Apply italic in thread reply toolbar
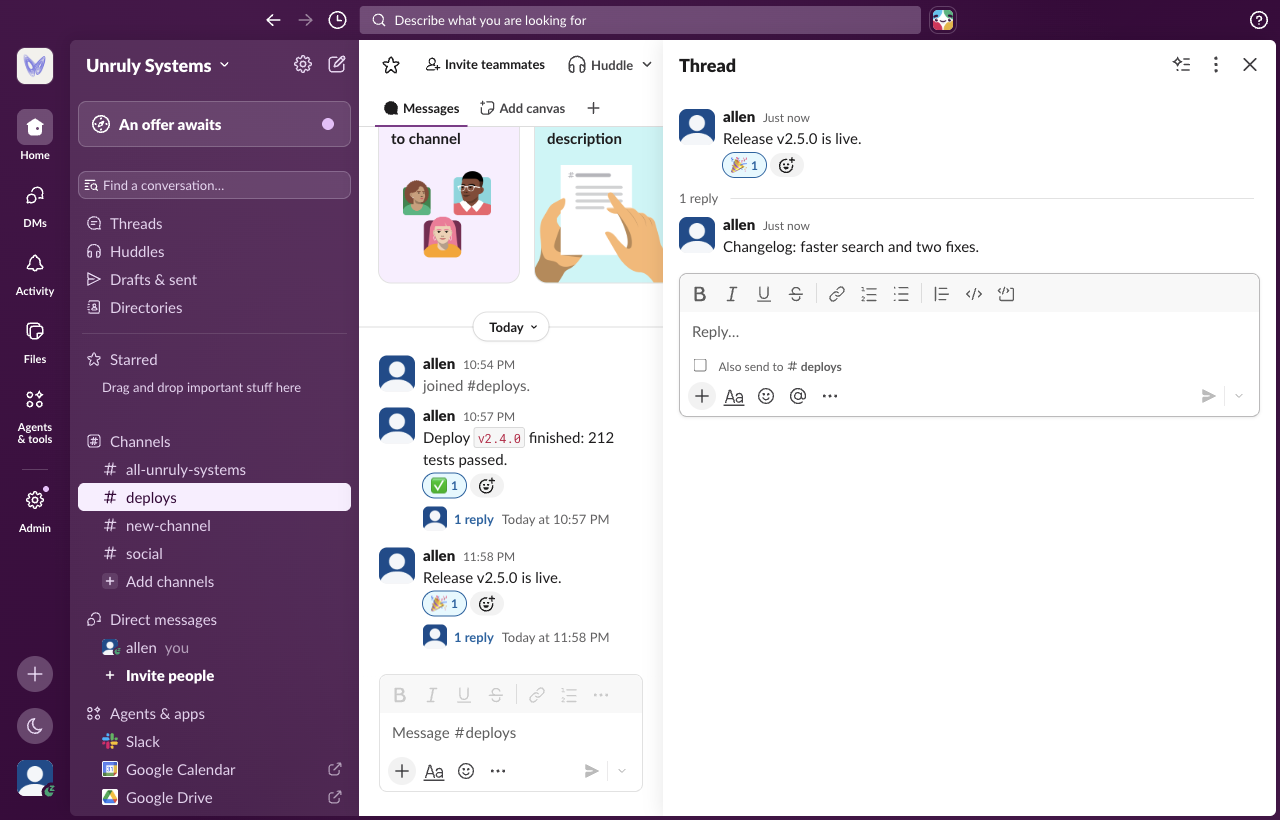 point(732,294)
